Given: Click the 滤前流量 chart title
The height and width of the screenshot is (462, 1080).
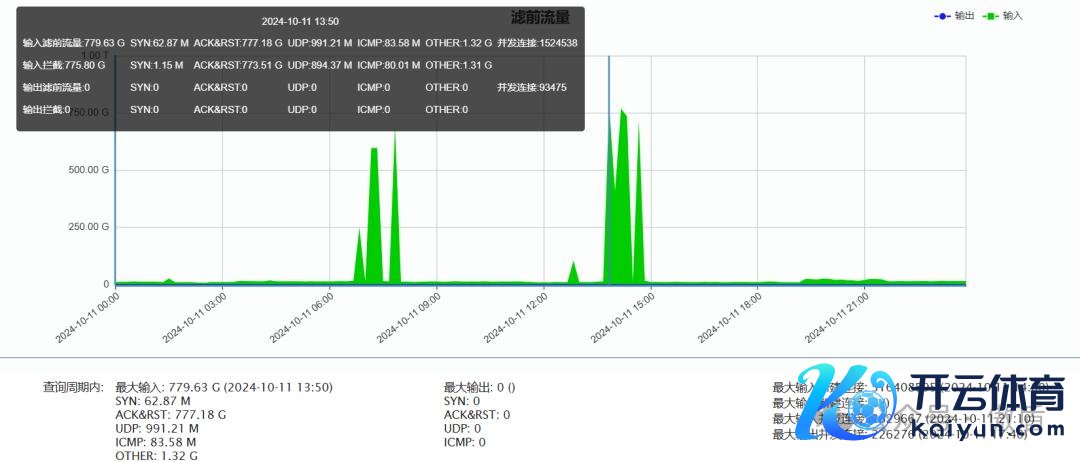Looking at the screenshot, I should click(540, 17).
